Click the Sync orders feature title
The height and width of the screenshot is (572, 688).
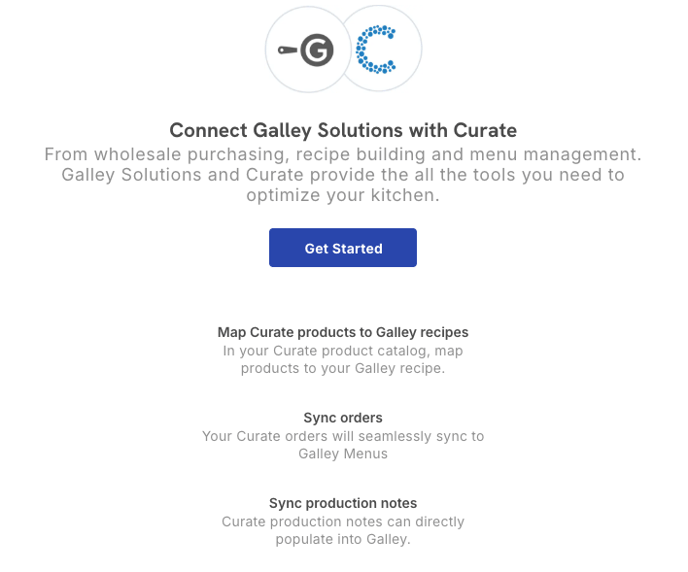tap(343, 418)
